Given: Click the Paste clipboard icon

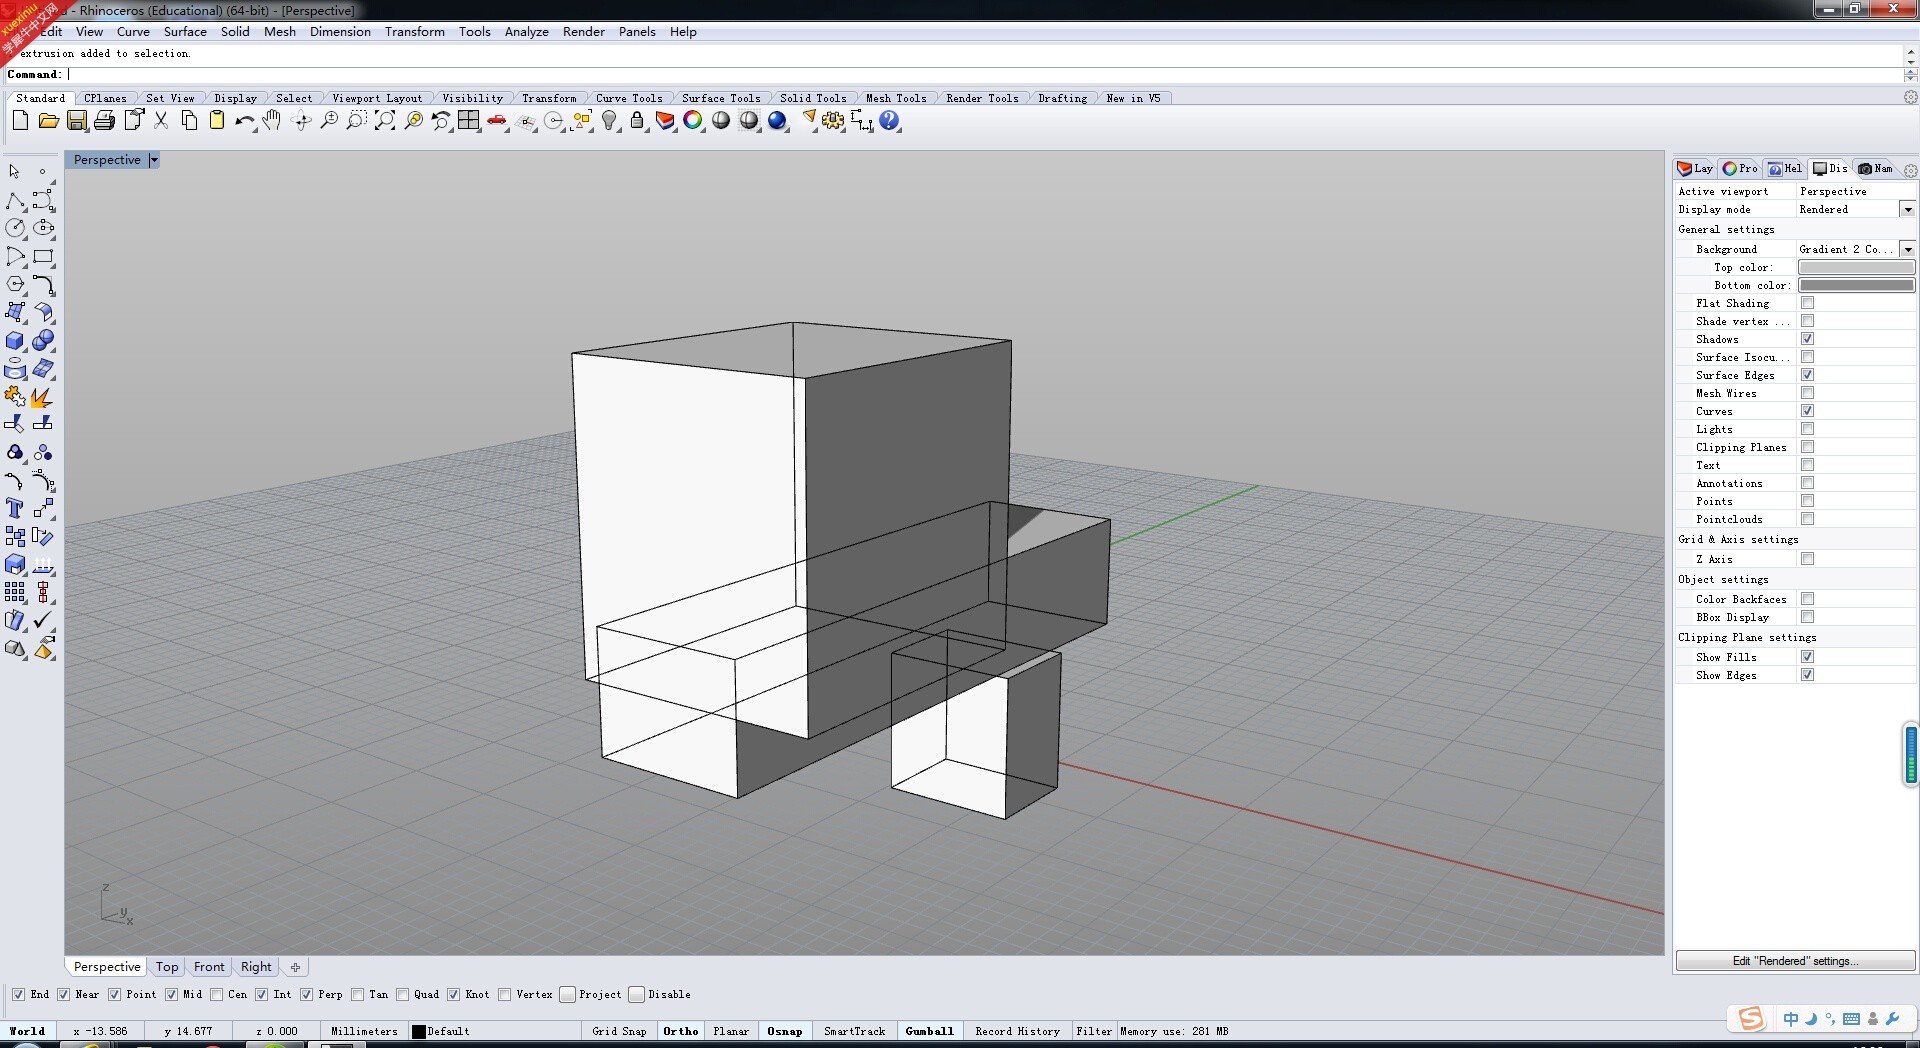Looking at the screenshot, I should (x=216, y=121).
